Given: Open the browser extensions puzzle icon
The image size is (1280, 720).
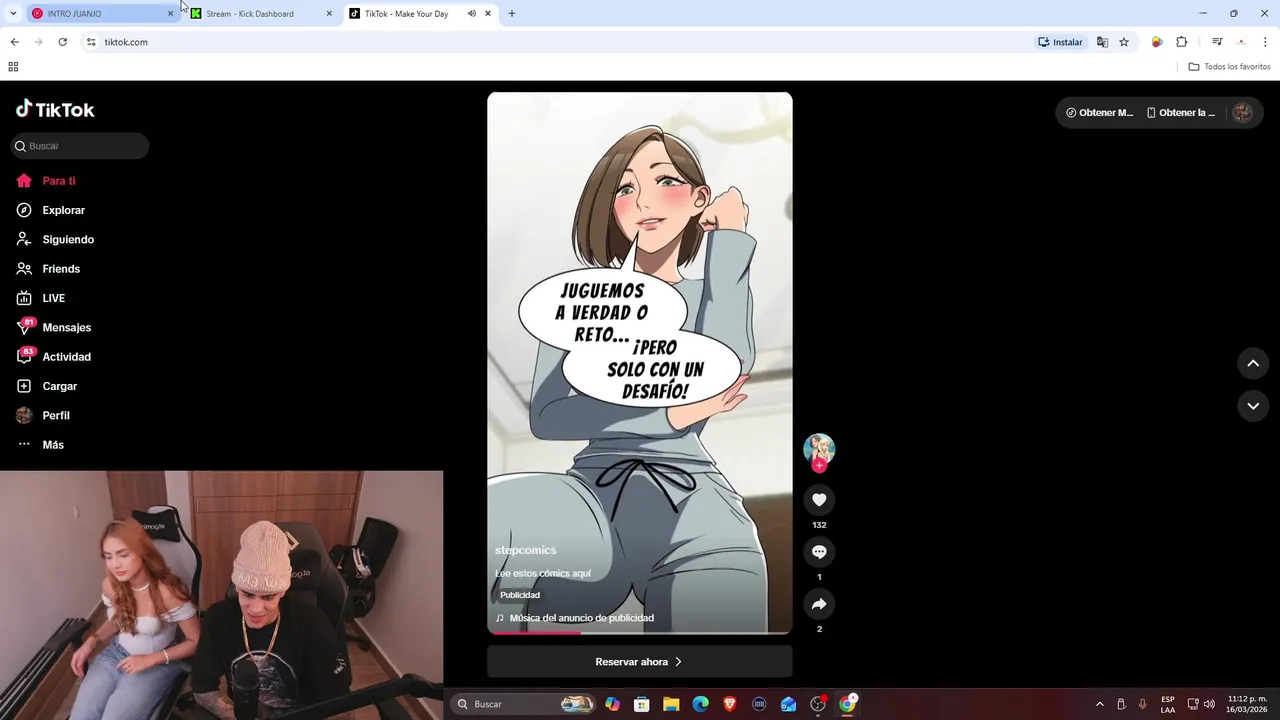Looking at the screenshot, I should (1182, 42).
